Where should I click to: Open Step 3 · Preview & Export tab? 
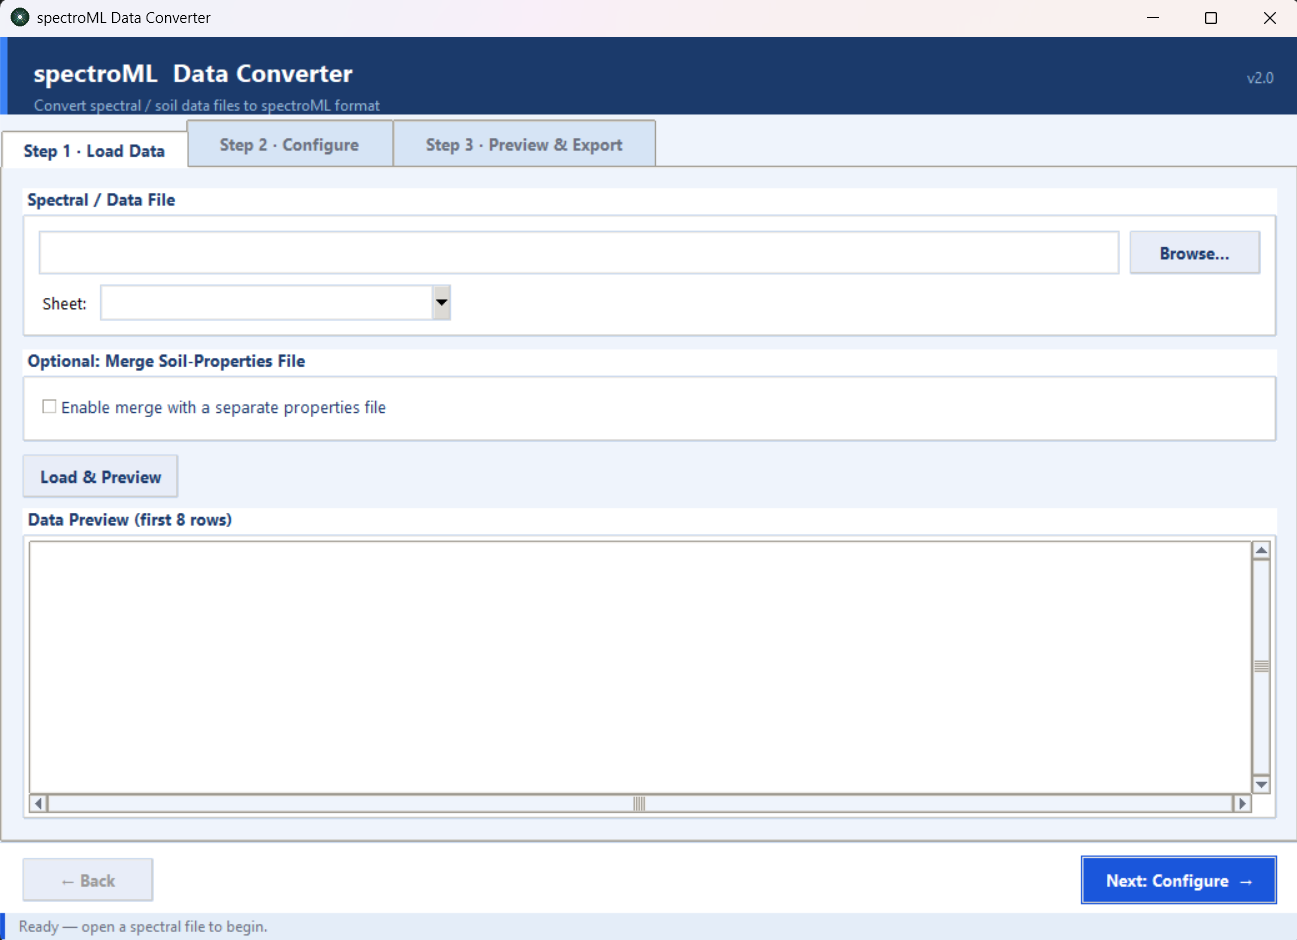(x=524, y=145)
